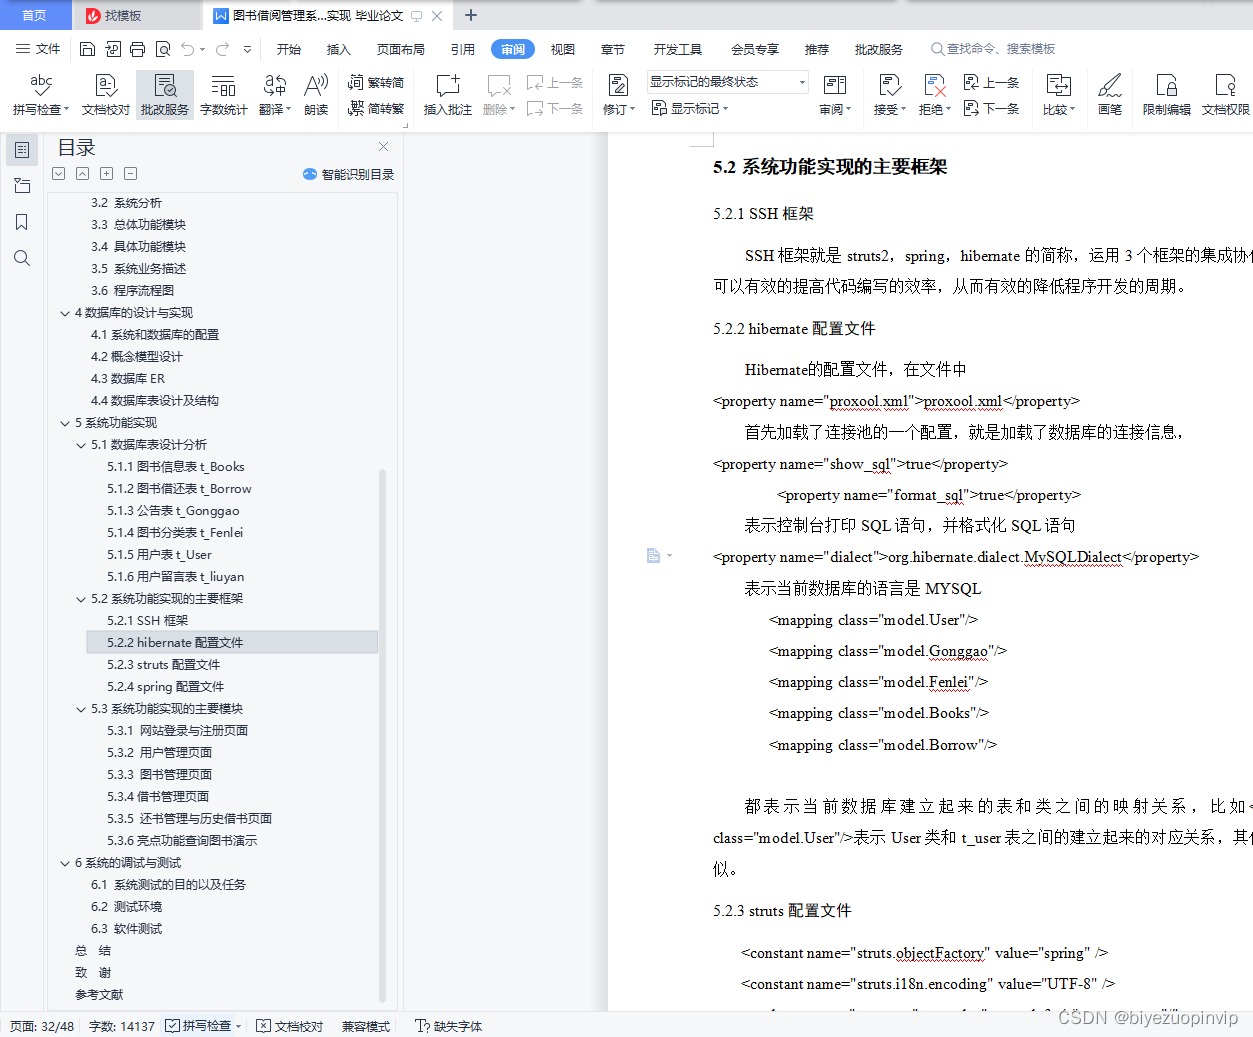
Task: Collapse the 5.2 系统功能实现的主要框架 outline section
Action: pos(81,598)
